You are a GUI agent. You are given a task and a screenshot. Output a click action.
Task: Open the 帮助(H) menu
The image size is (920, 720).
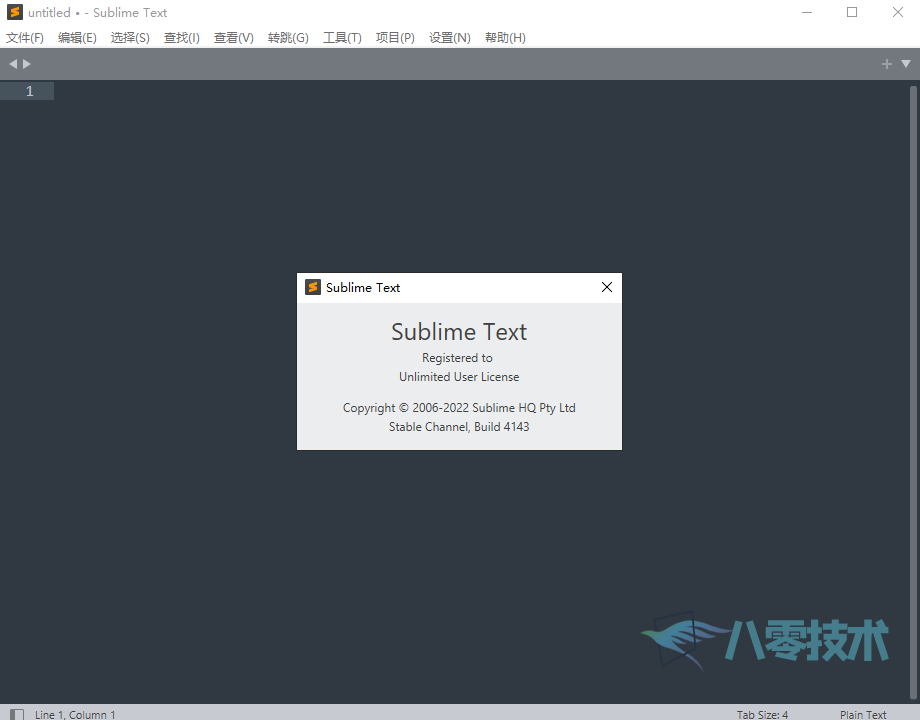(505, 38)
